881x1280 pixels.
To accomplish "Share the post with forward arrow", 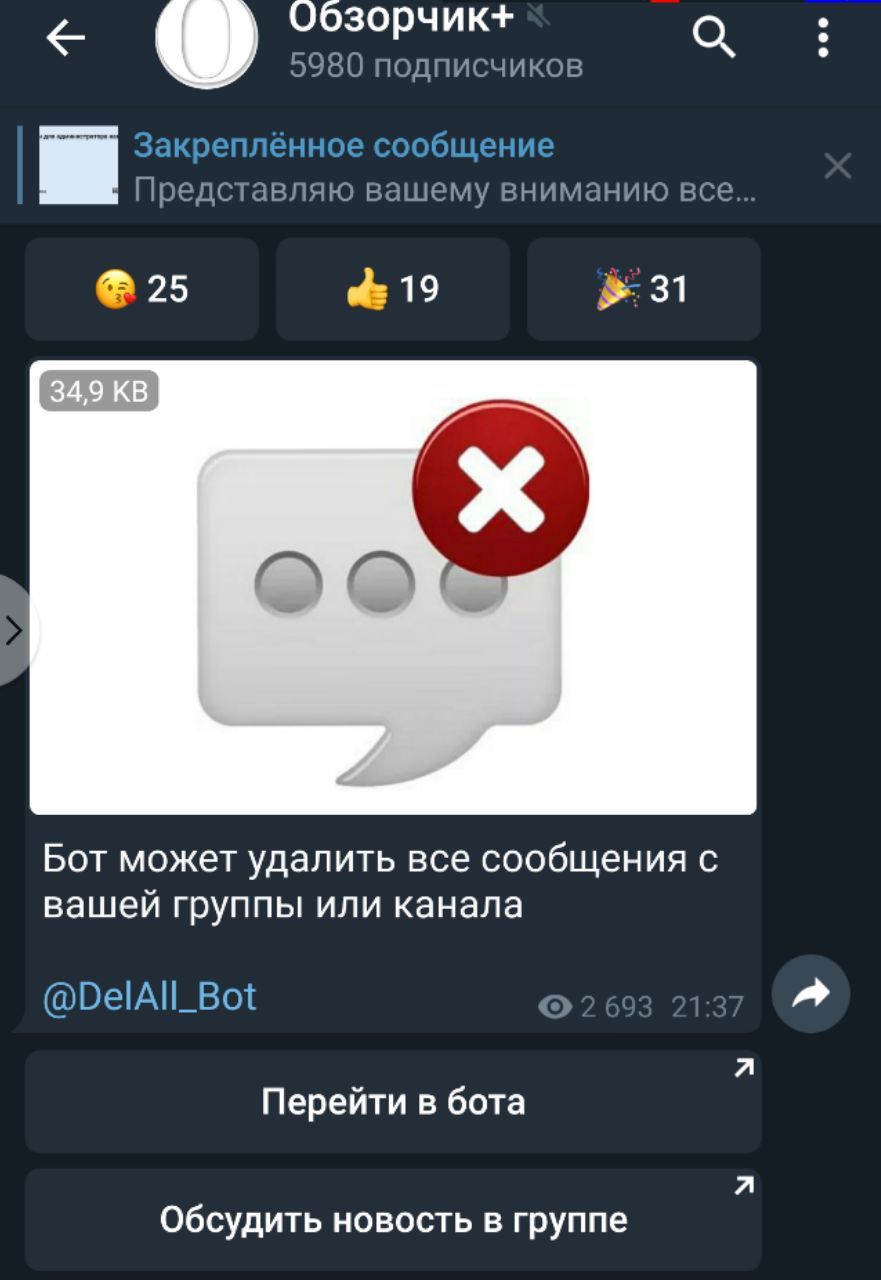I will click(x=811, y=993).
